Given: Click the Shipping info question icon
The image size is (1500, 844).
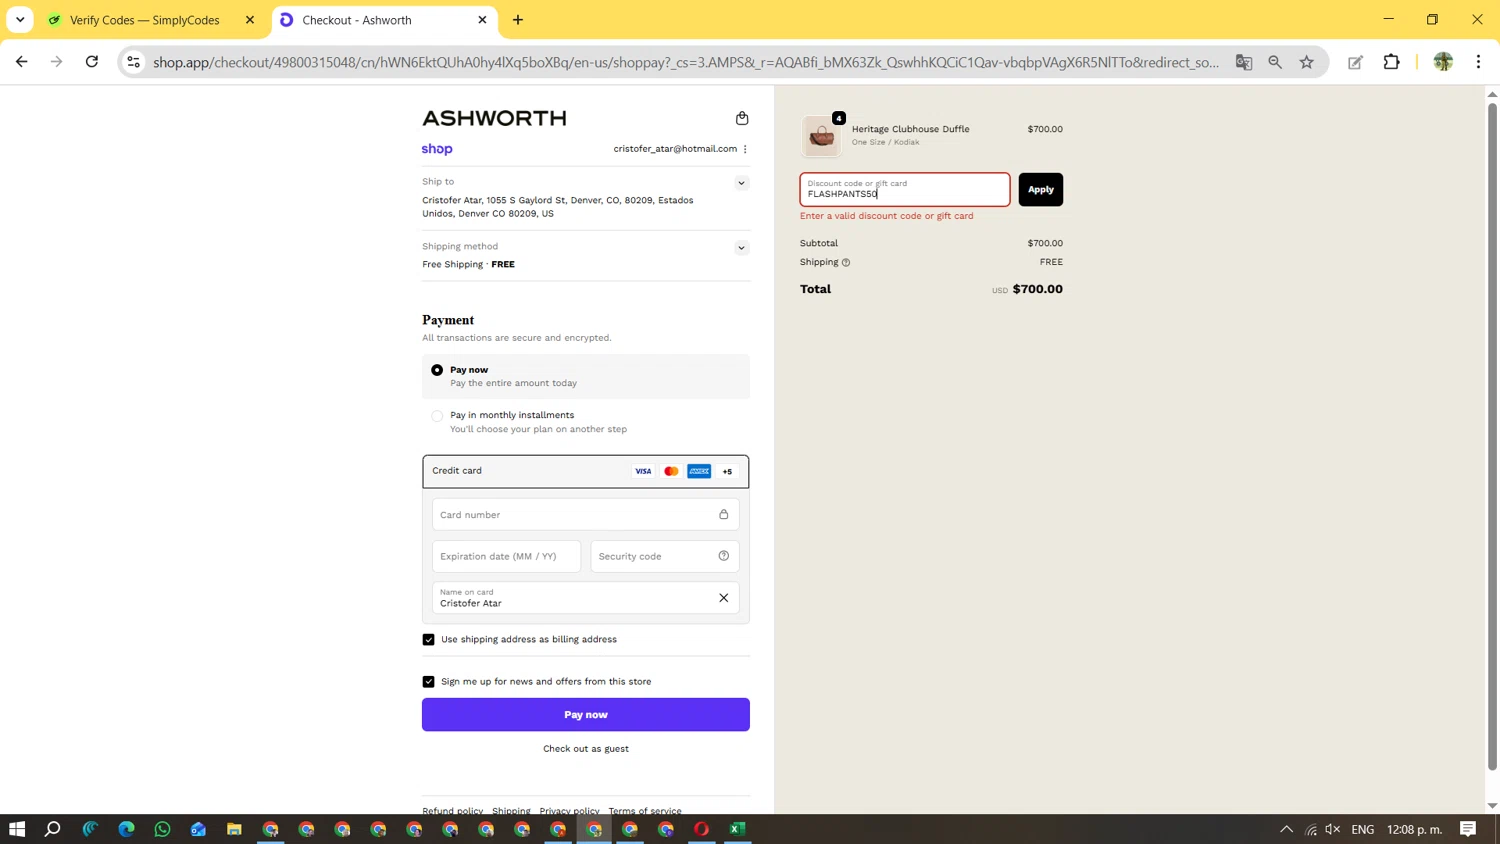Looking at the screenshot, I should point(846,263).
